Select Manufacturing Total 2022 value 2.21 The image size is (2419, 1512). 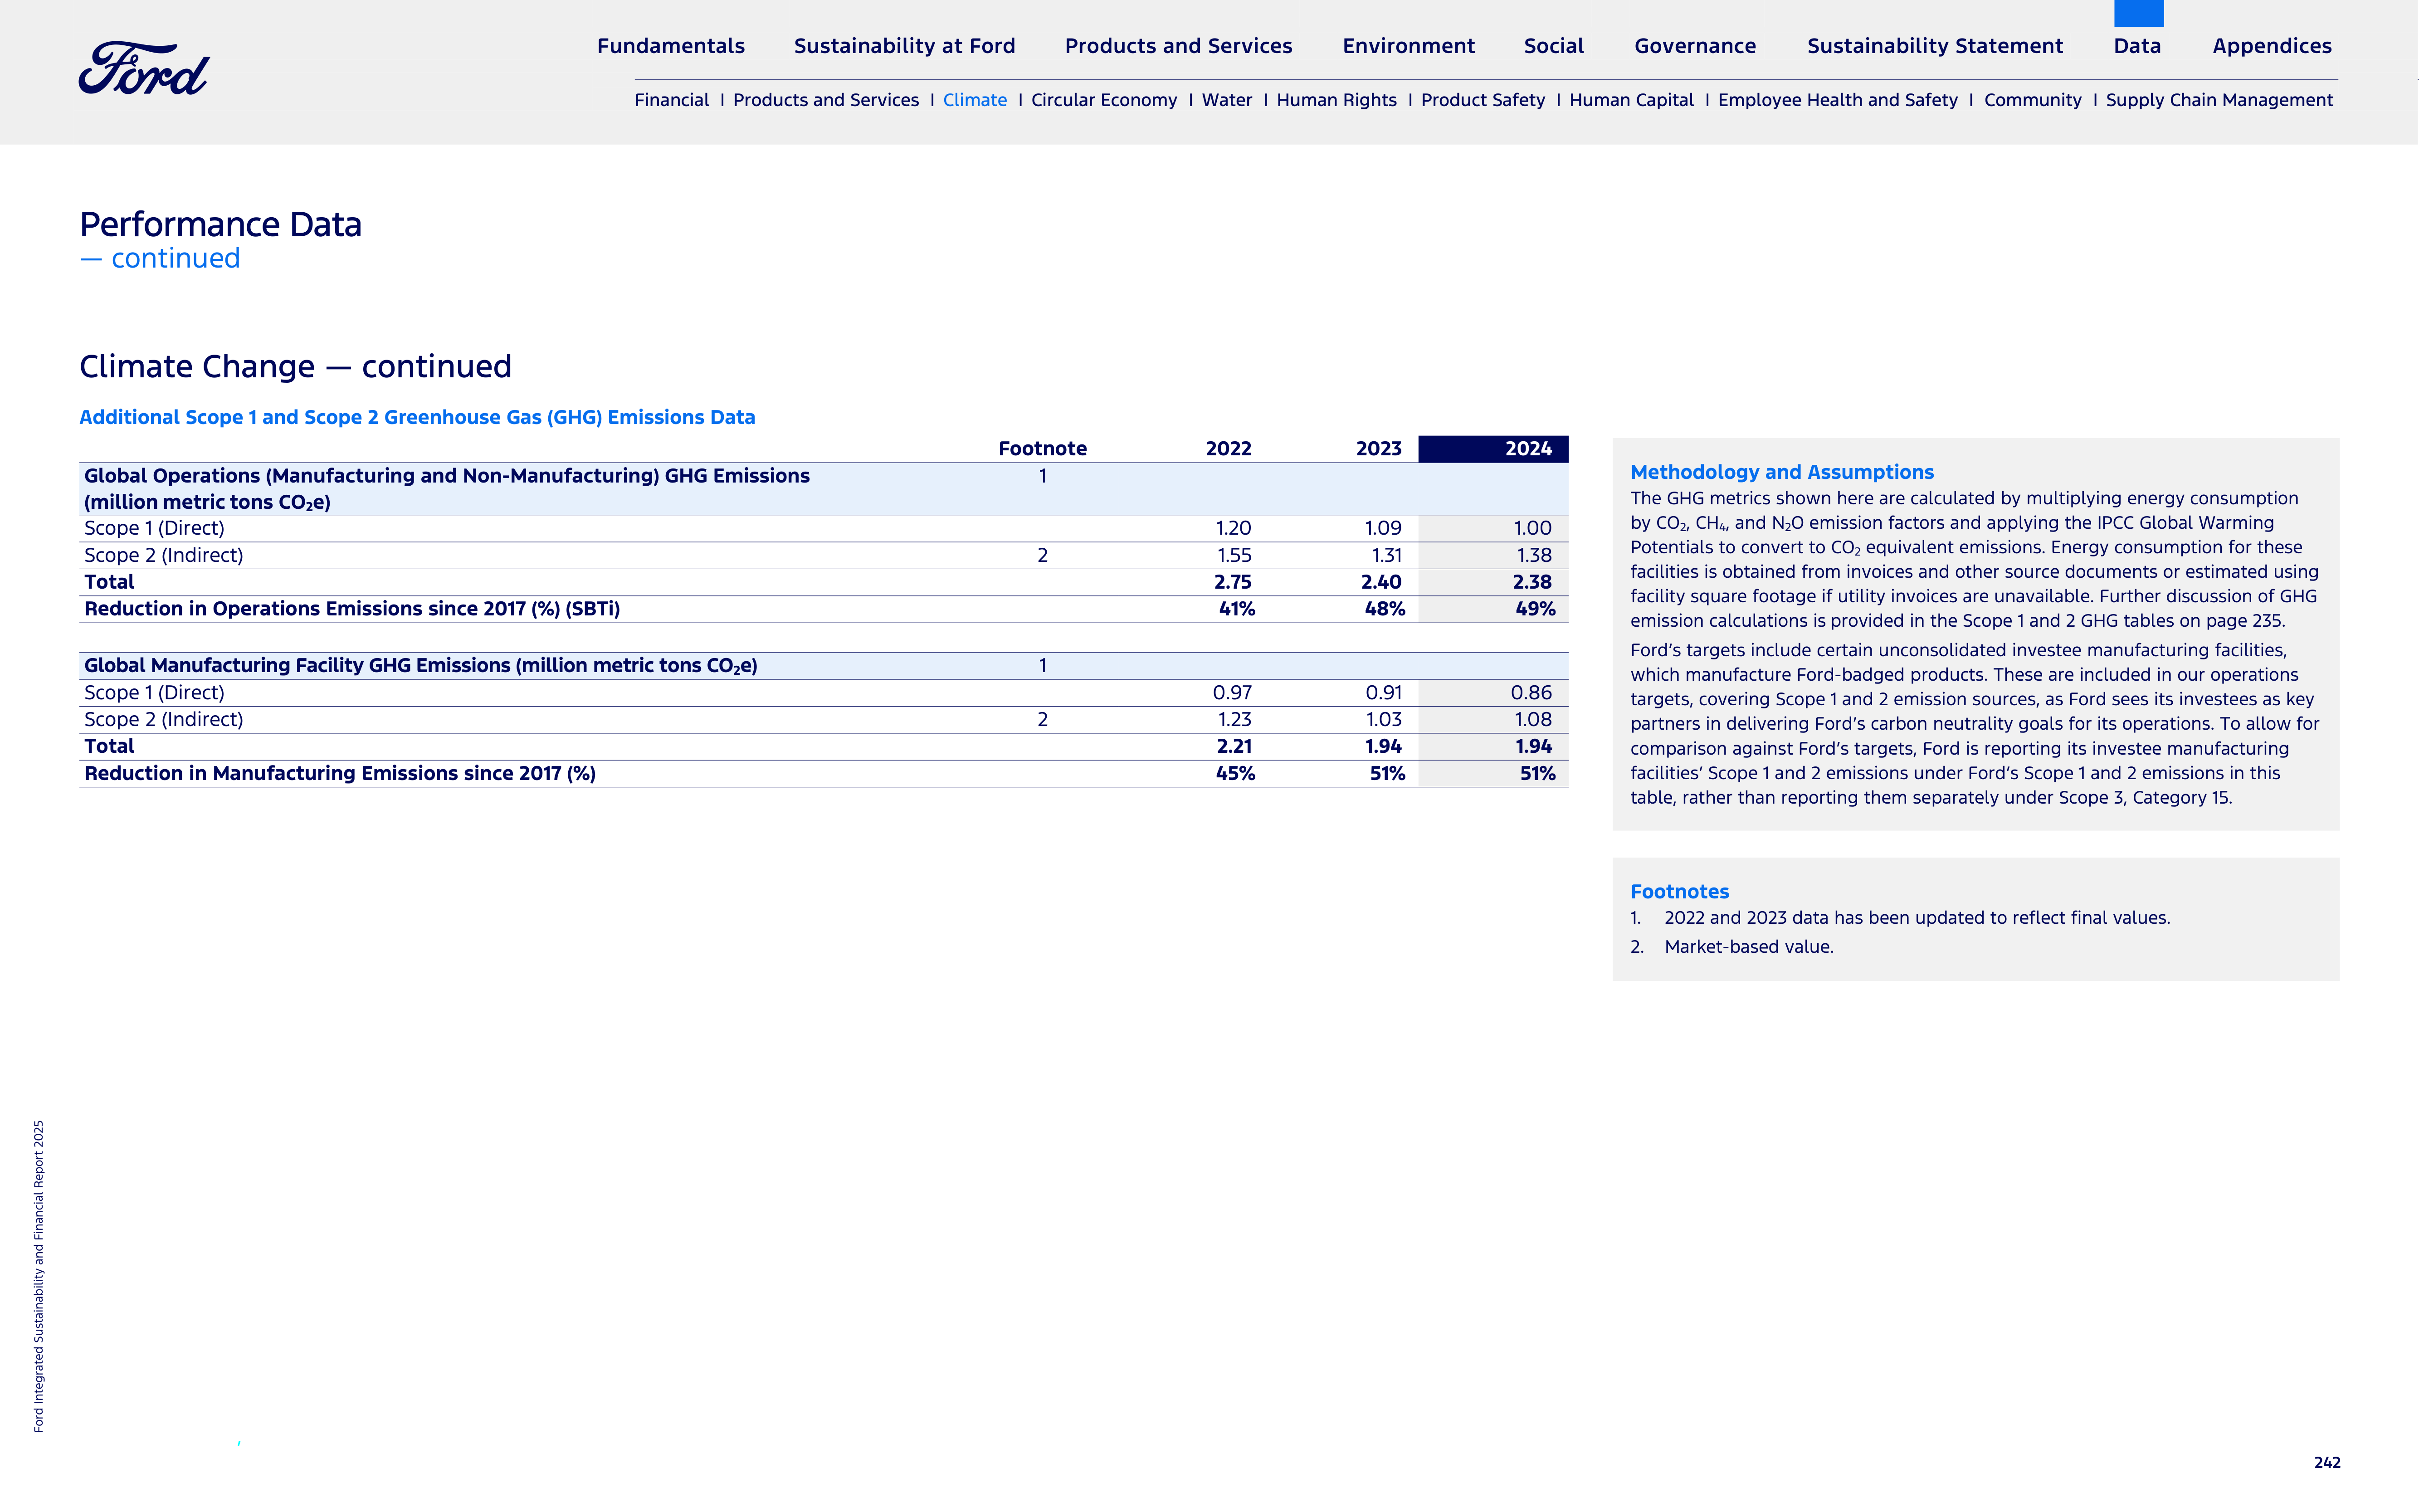click(x=1234, y=746)
